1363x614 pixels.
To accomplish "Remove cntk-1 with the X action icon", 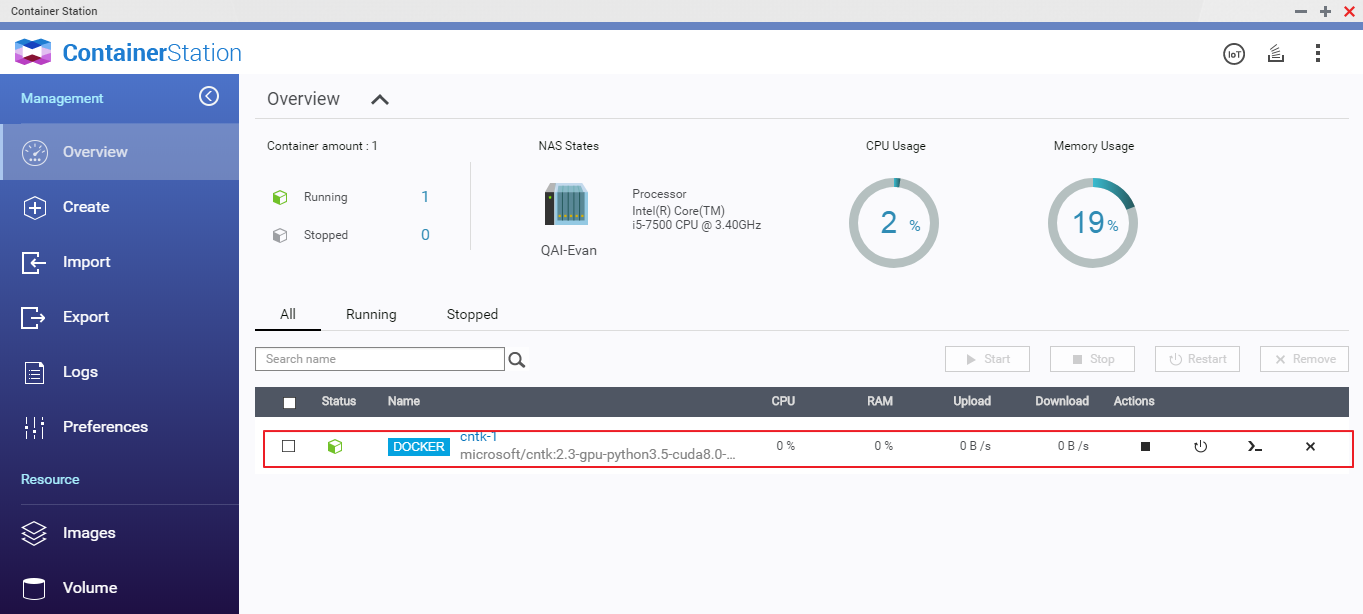I will click(1310, 446).
